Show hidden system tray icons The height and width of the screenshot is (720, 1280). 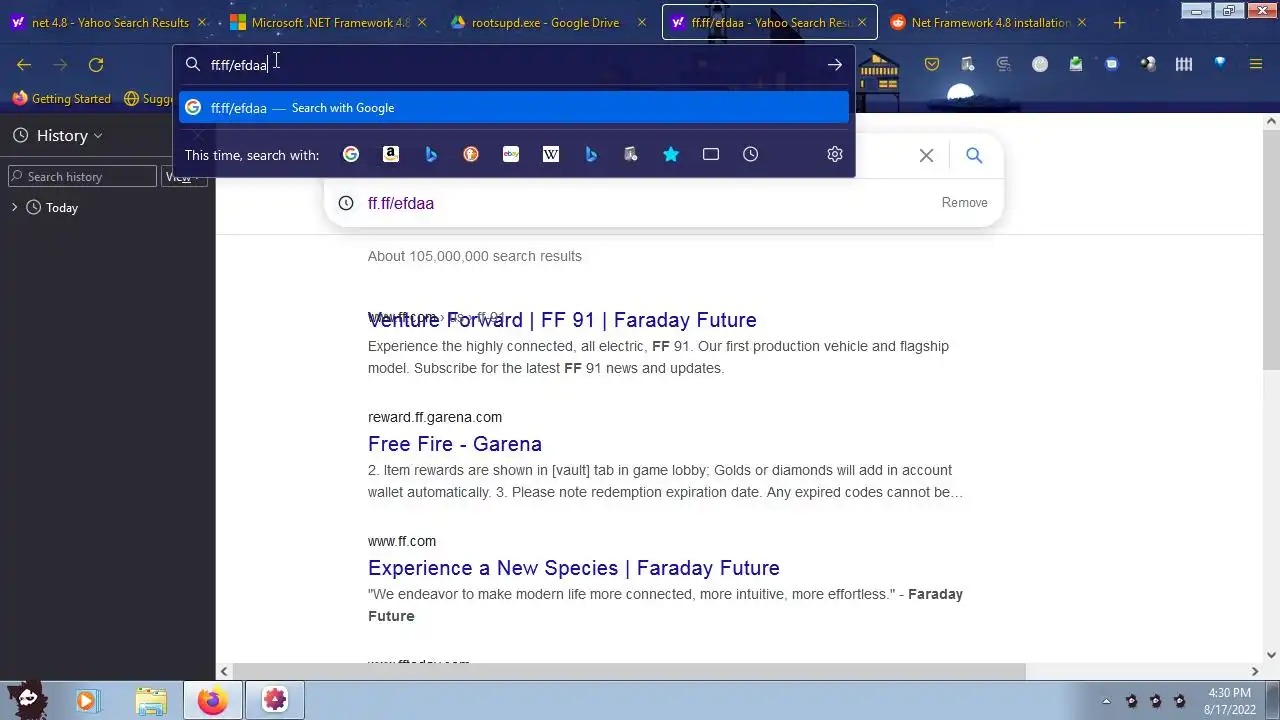[1106, 701]
